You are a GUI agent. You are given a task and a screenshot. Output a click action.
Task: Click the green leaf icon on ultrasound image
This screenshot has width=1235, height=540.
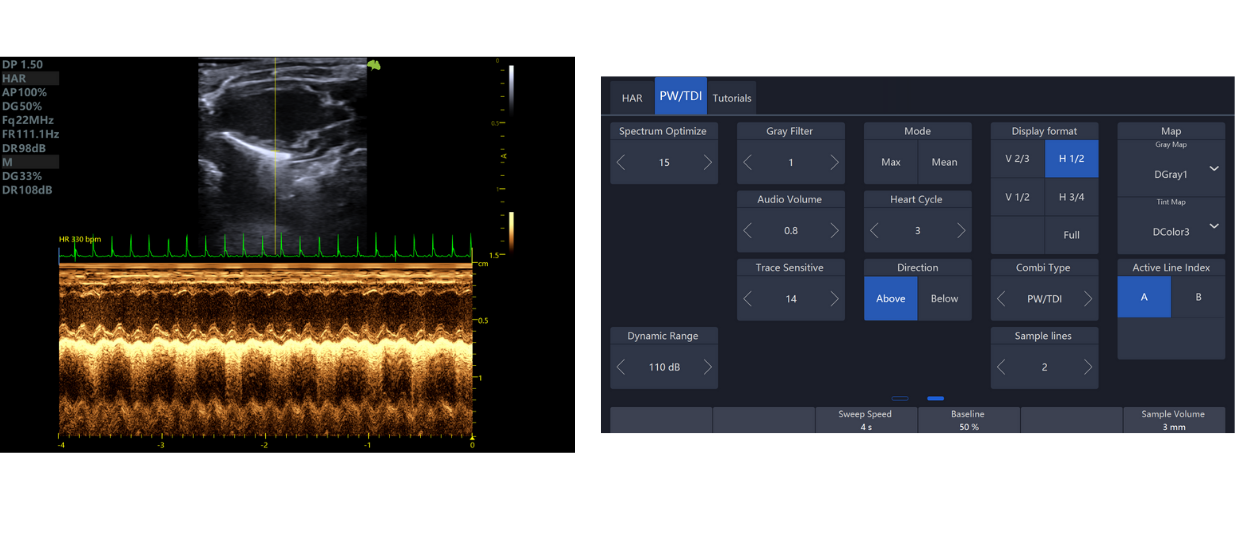coord(374,65)
